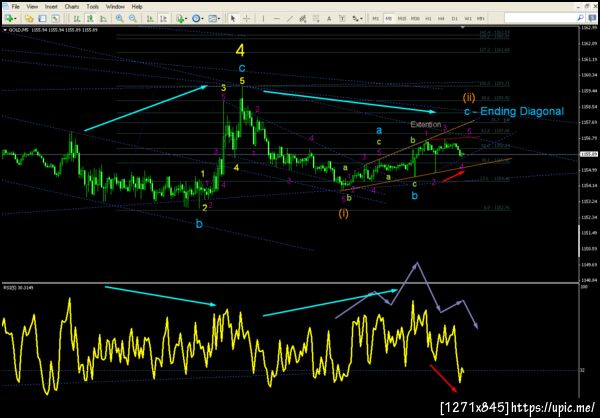Select the Text Label tool
The width and height of the screenshot is (600, 418).
pos(342,18)
